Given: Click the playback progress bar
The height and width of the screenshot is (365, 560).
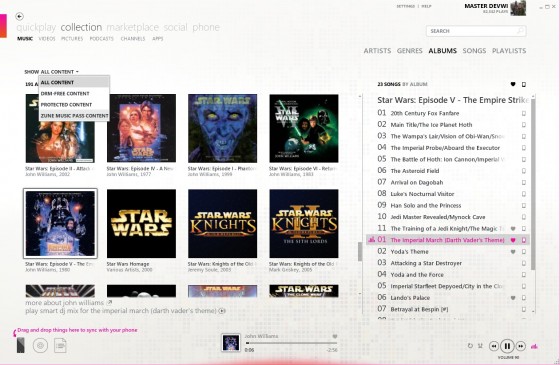Looking at the screenshot, I should (291, 343).
